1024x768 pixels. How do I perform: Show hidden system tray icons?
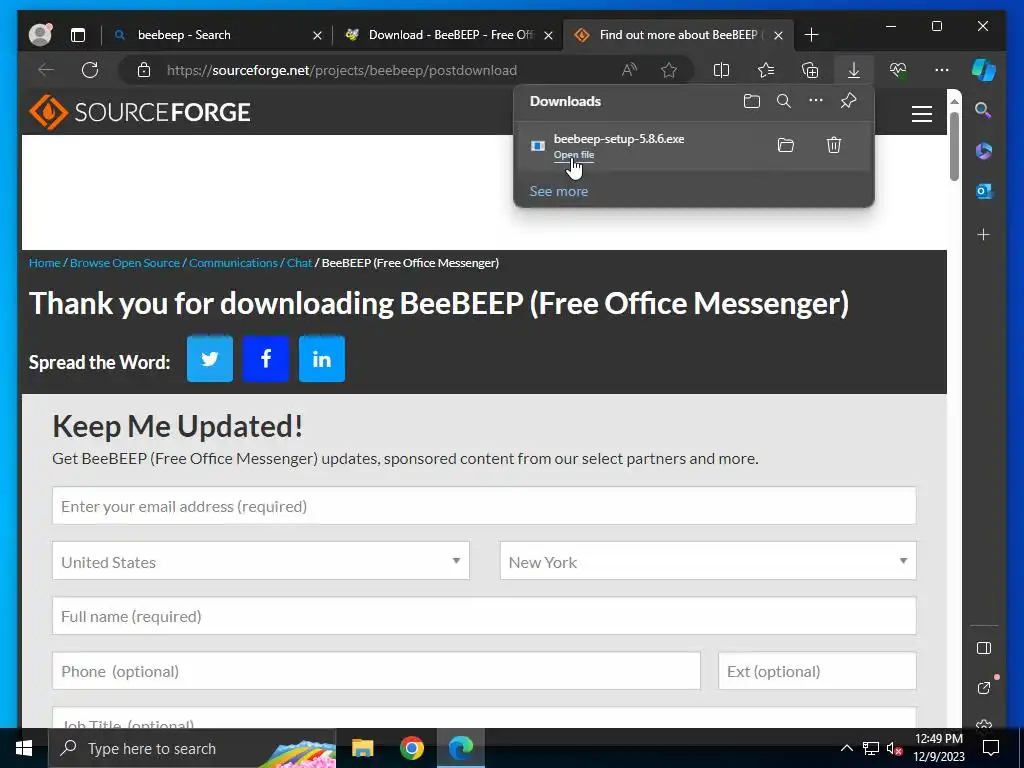[846, 748]
